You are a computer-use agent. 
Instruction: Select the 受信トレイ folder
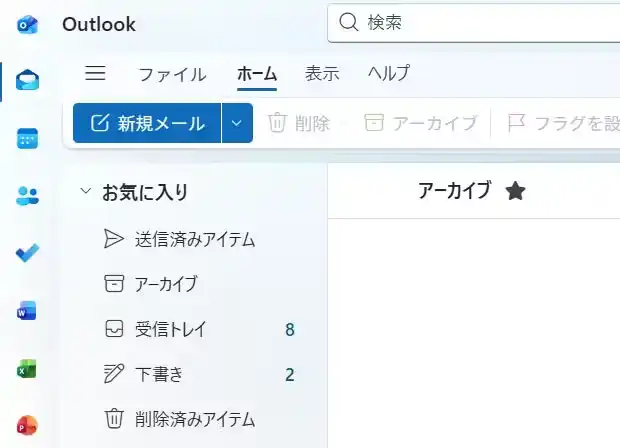pos(170,329)
